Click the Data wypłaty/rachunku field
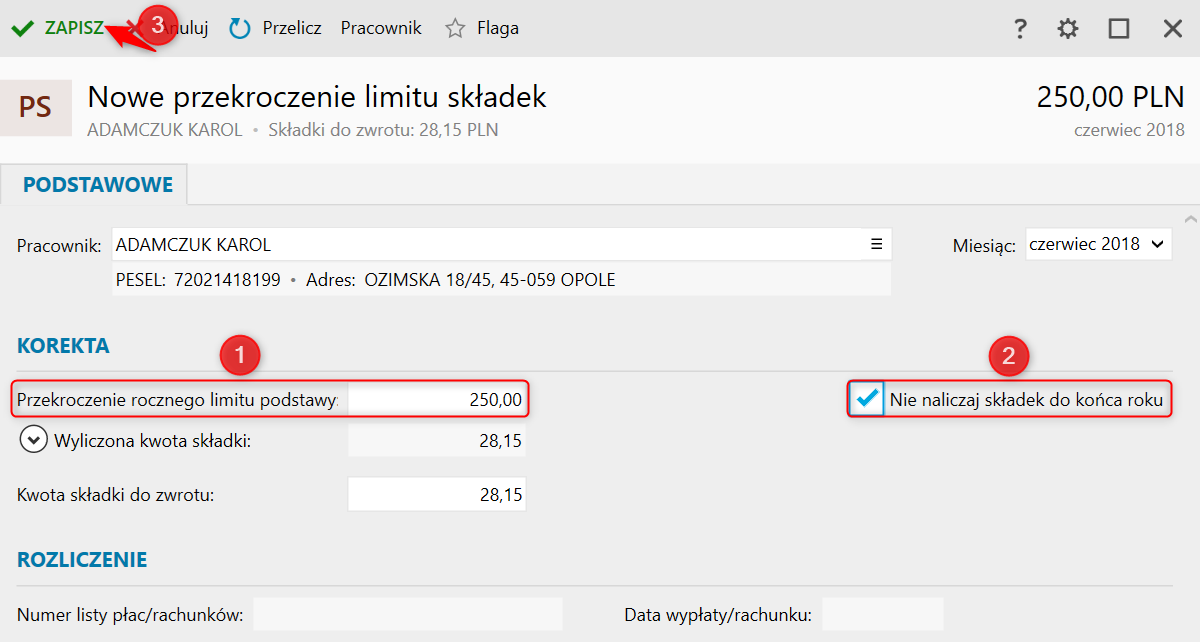The image size is (1200, 642). point(882,614)
